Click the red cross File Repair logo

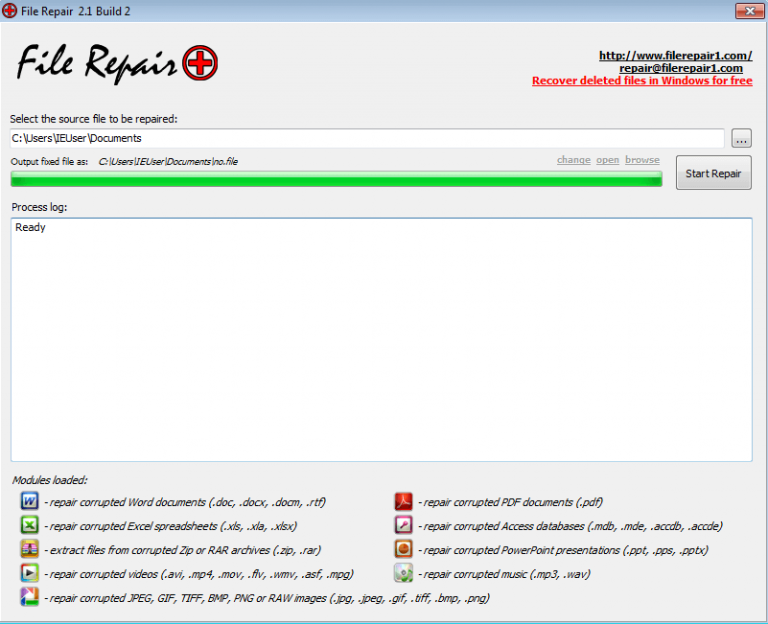coord(200,65)
